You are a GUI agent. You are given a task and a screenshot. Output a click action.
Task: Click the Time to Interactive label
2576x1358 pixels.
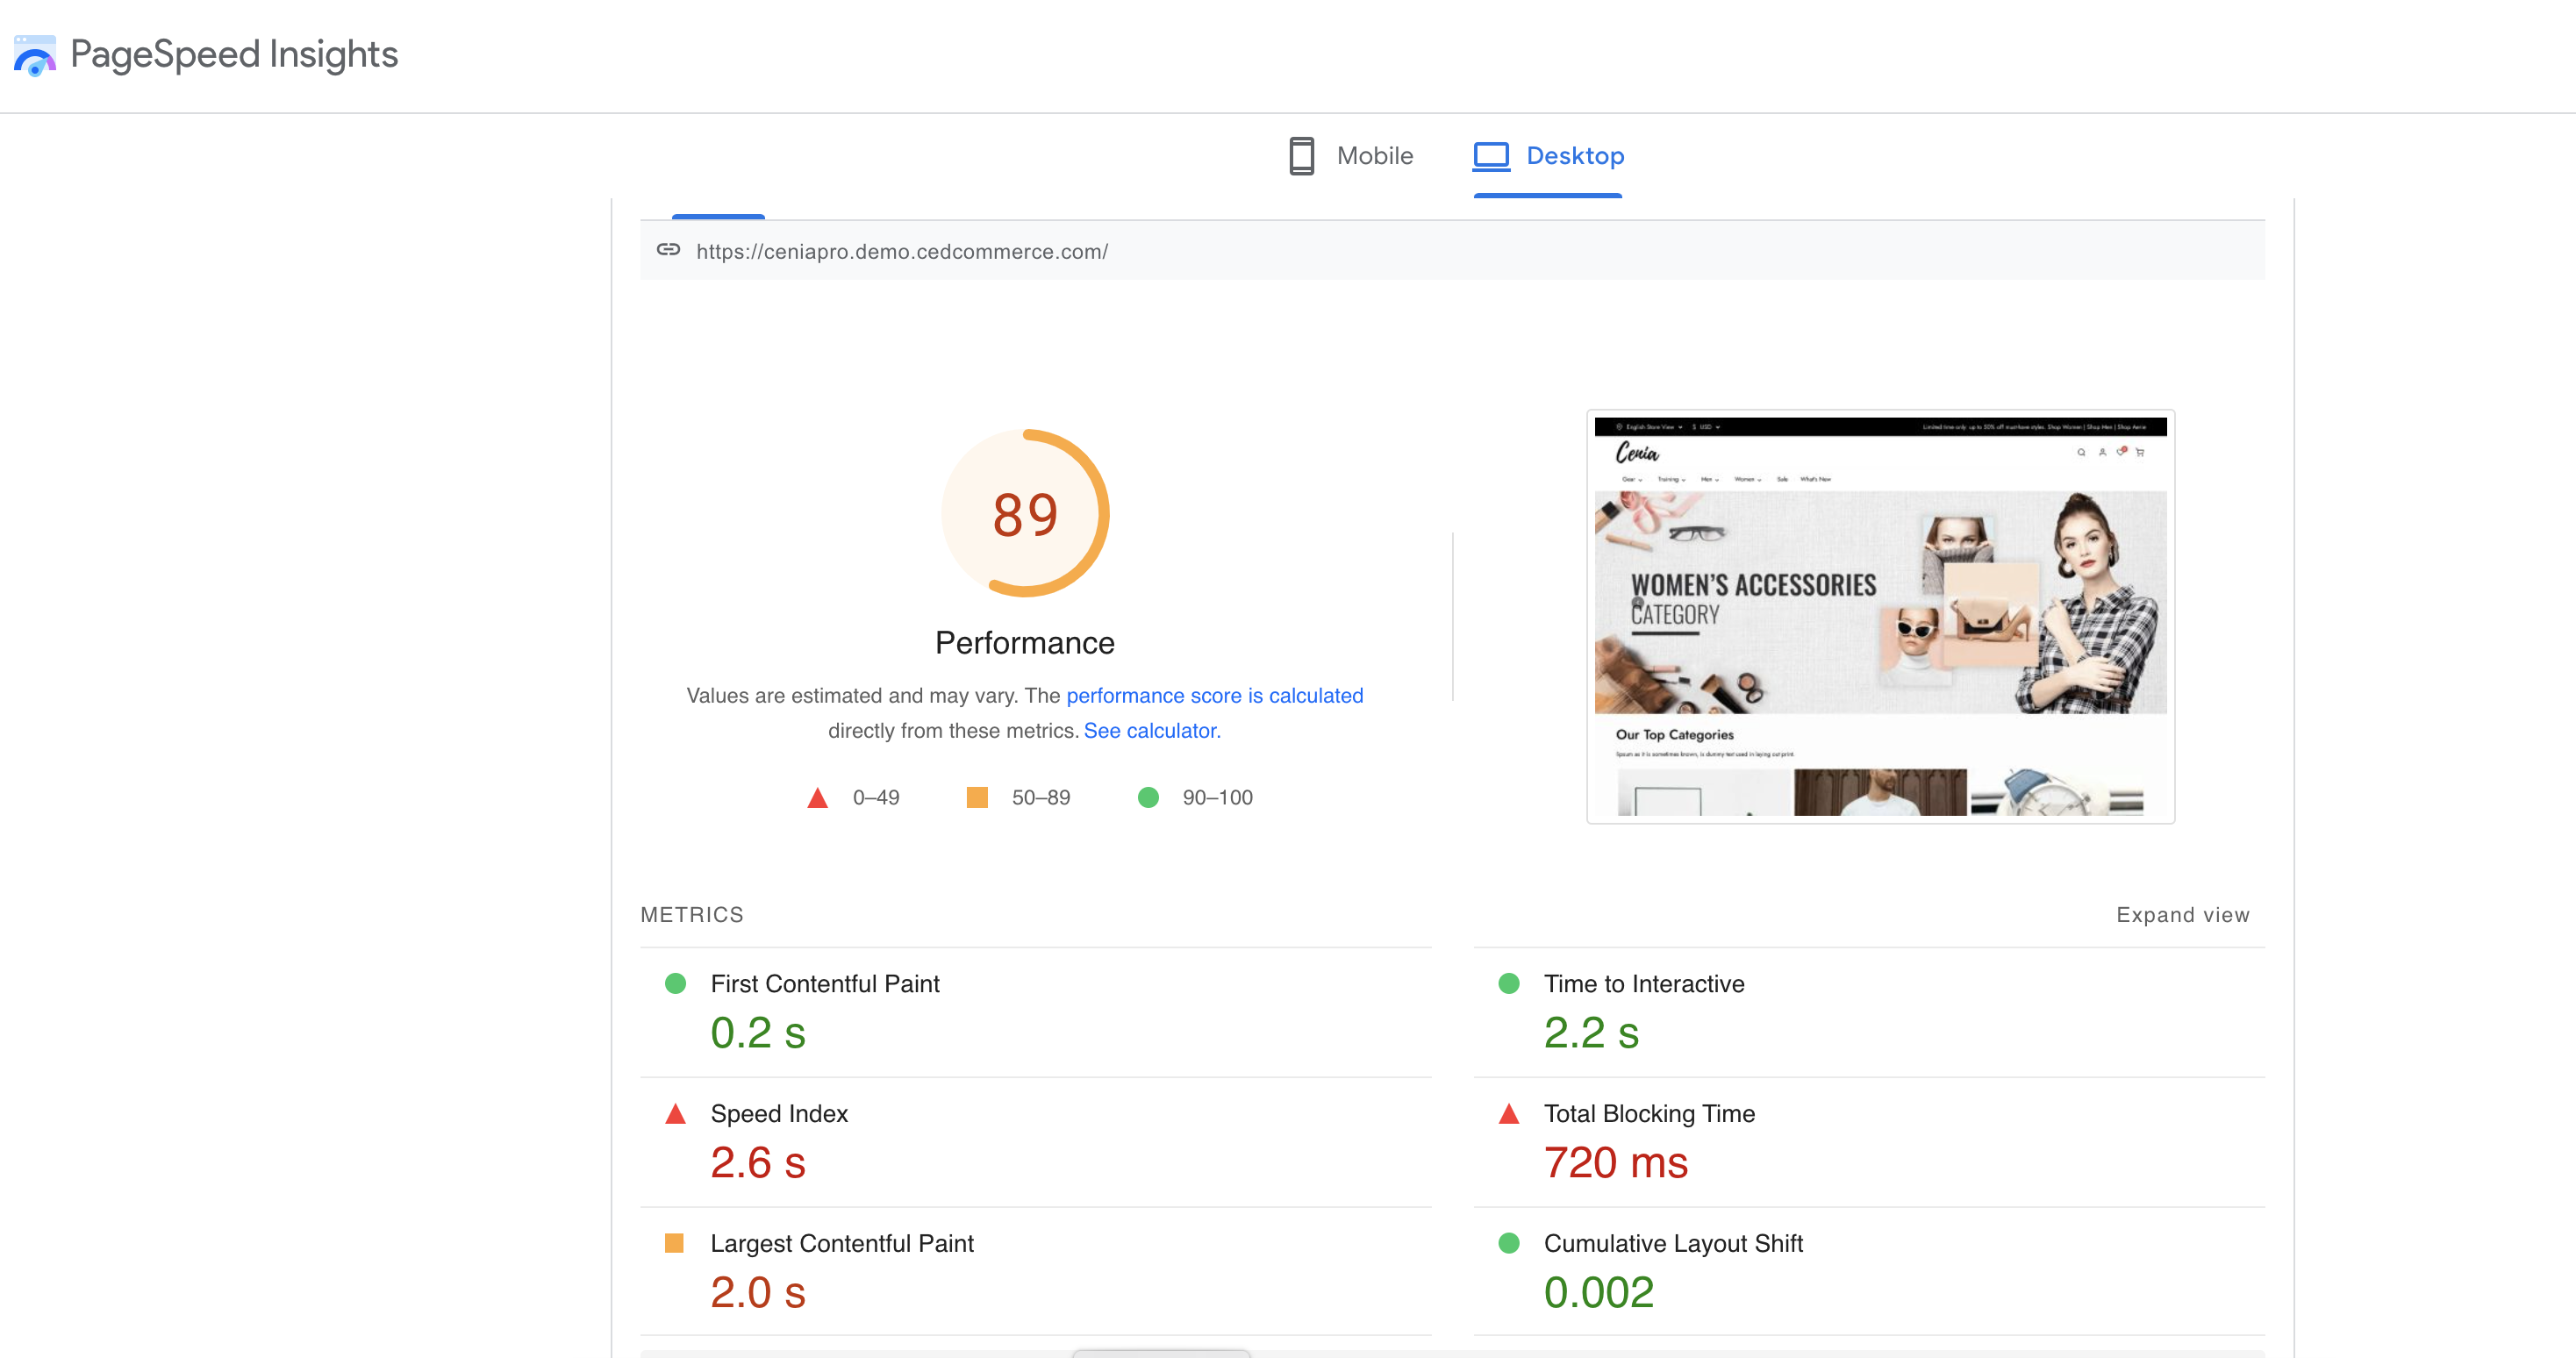[1644, 984]
